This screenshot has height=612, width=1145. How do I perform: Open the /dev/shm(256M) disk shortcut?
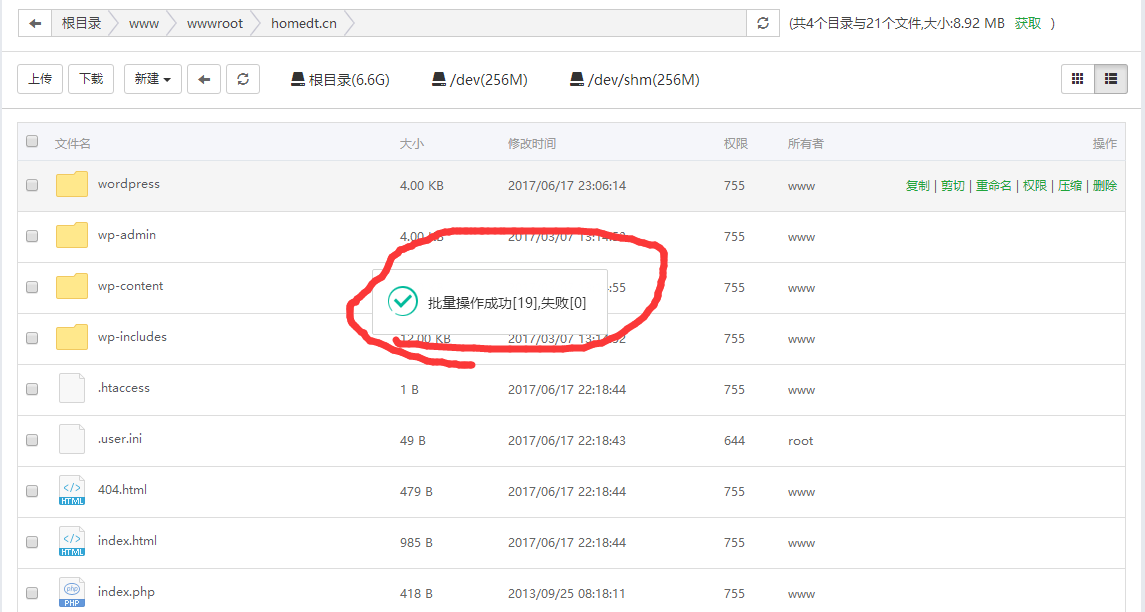(x=634, y=80)
